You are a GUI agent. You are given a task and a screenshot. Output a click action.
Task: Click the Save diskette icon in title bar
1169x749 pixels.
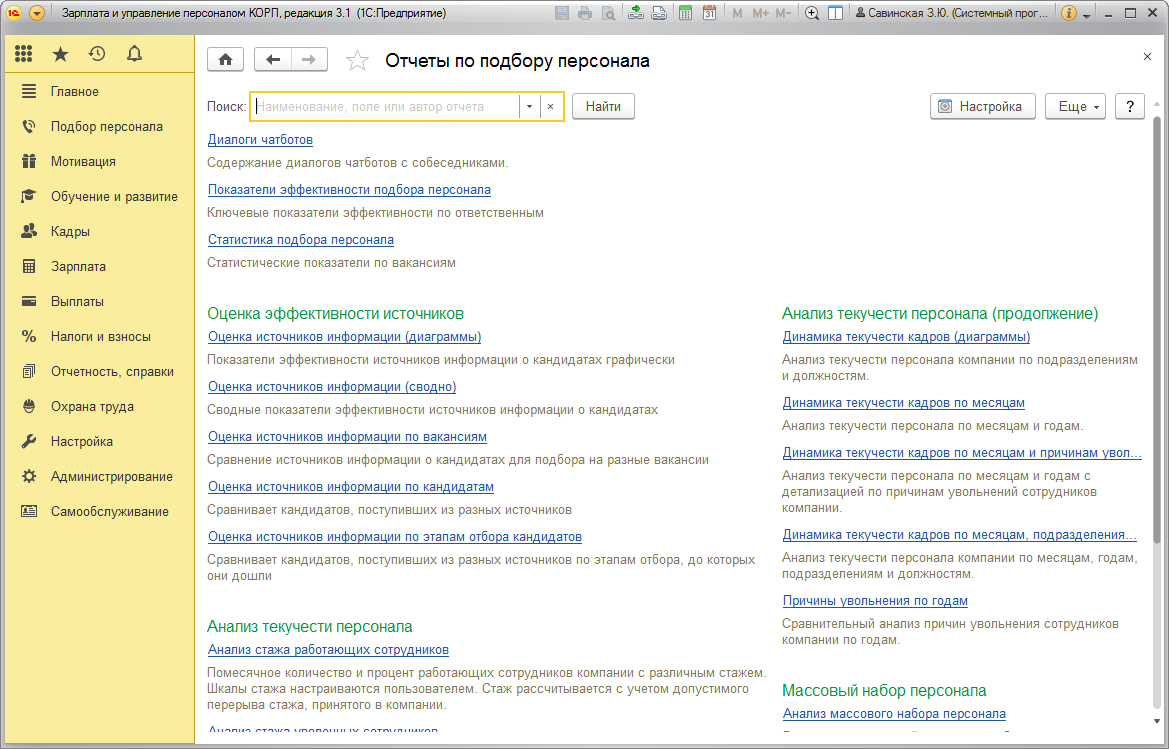pyautogui.click(x=562, y=13)
